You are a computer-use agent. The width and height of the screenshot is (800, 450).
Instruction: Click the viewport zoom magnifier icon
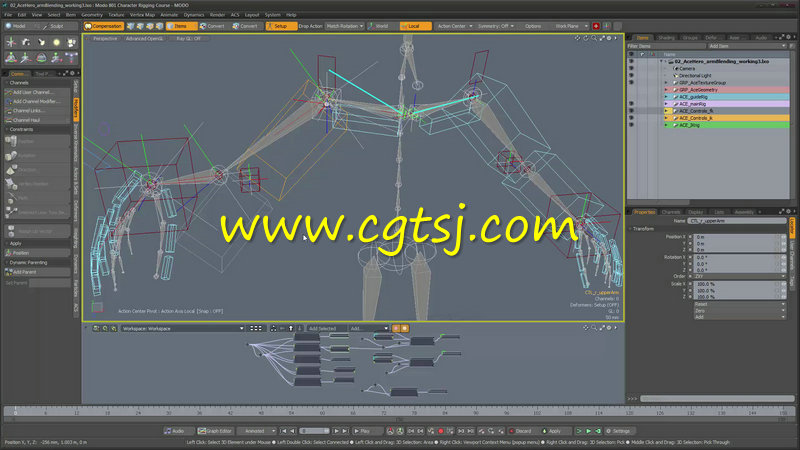(593, 38)
